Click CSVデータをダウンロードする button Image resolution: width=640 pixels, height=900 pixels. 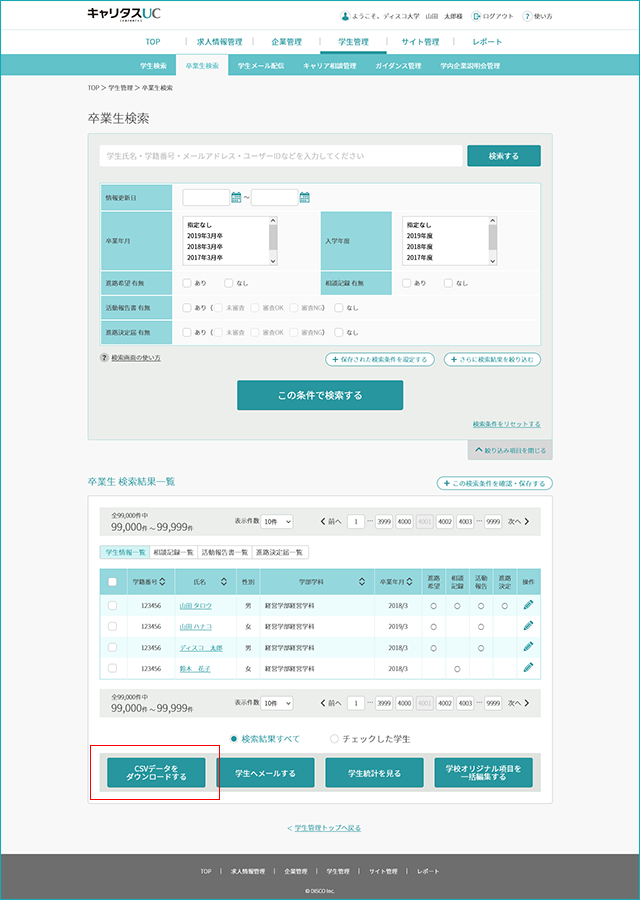point(156,773)
